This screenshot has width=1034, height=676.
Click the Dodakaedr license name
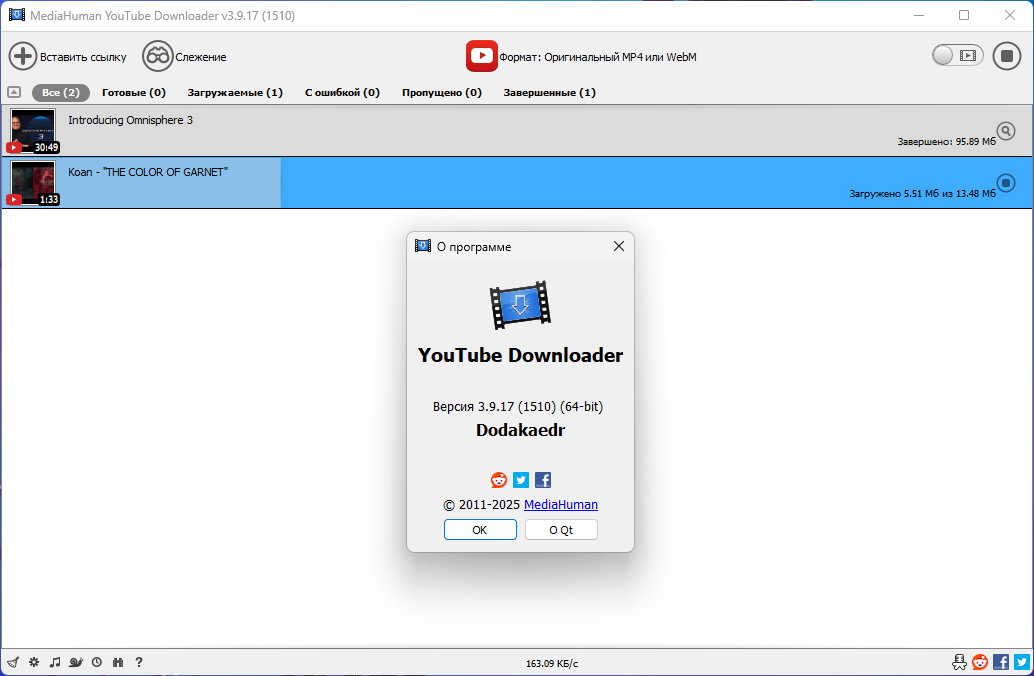520,430
